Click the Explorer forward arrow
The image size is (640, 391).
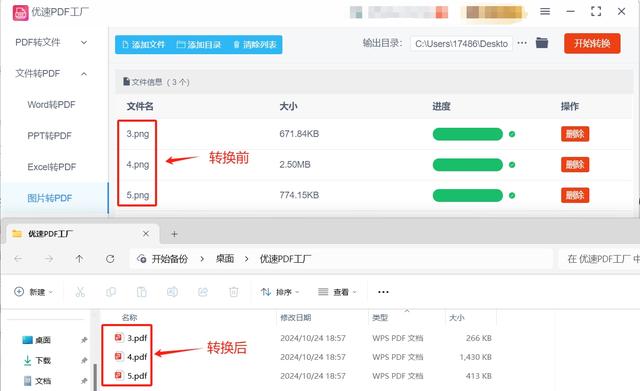pos(49,259)
